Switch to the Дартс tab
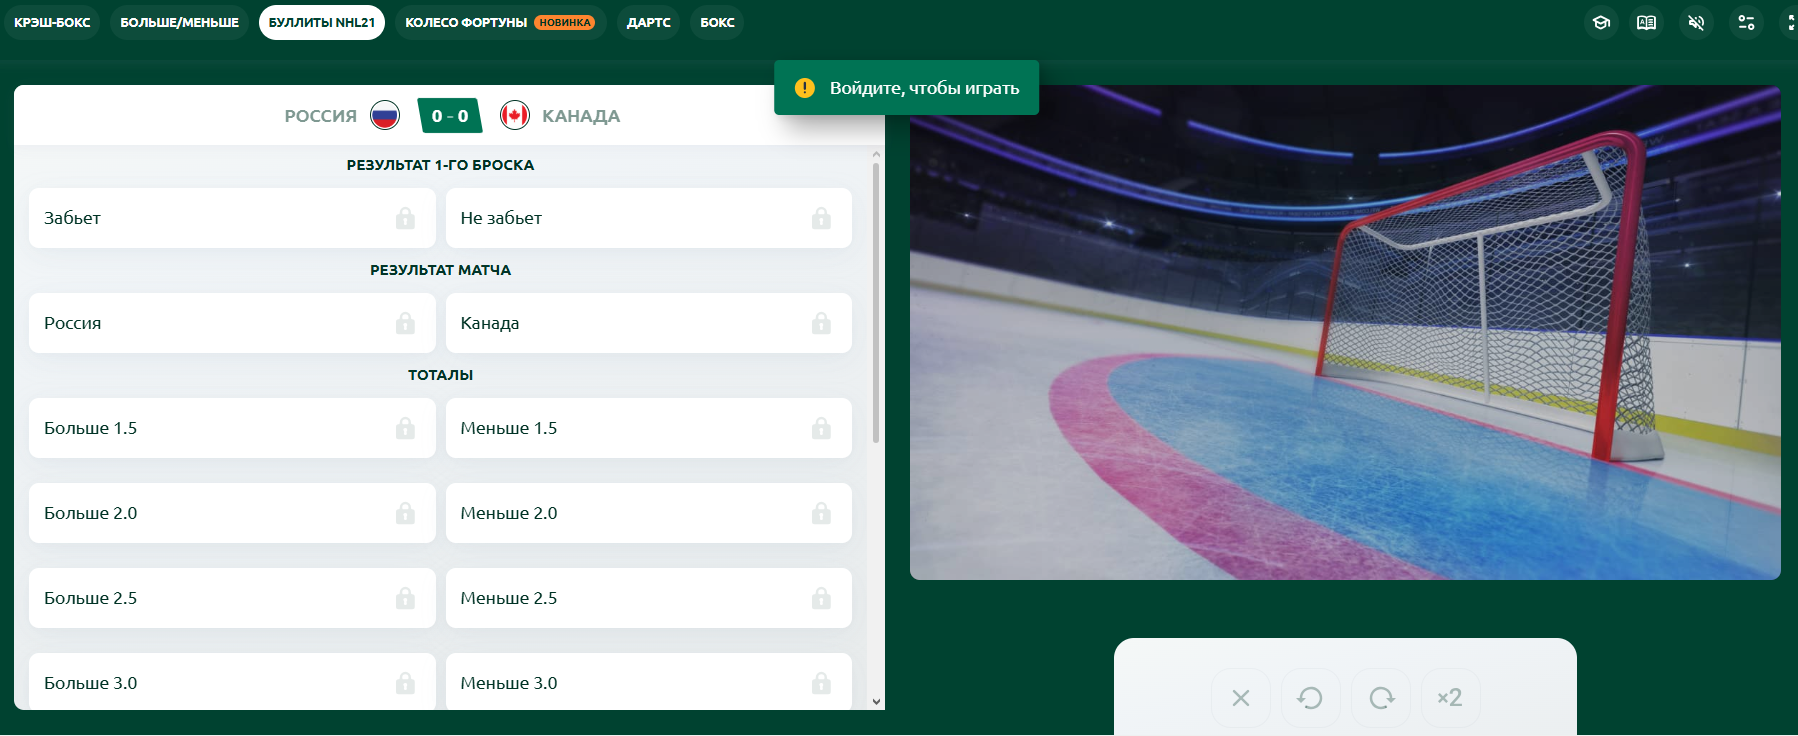 (648, 22)
